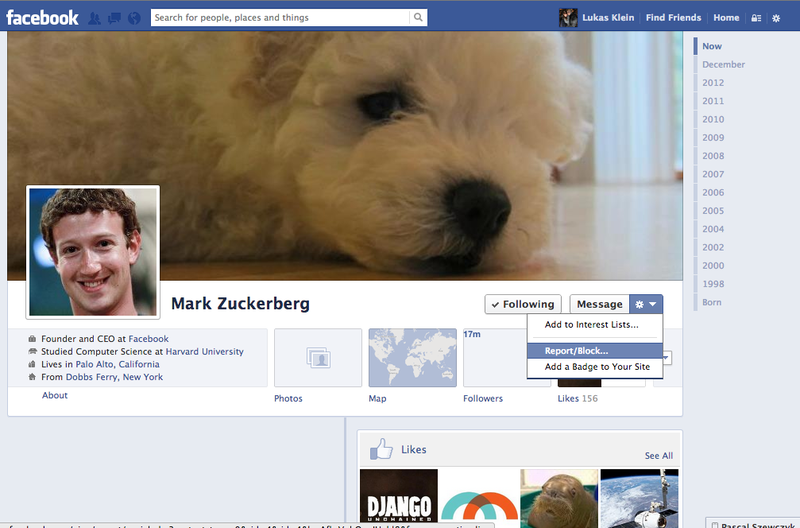Expand more sections arrow beside Likes tile
This screenshot has width=800, height=528.
667,358
